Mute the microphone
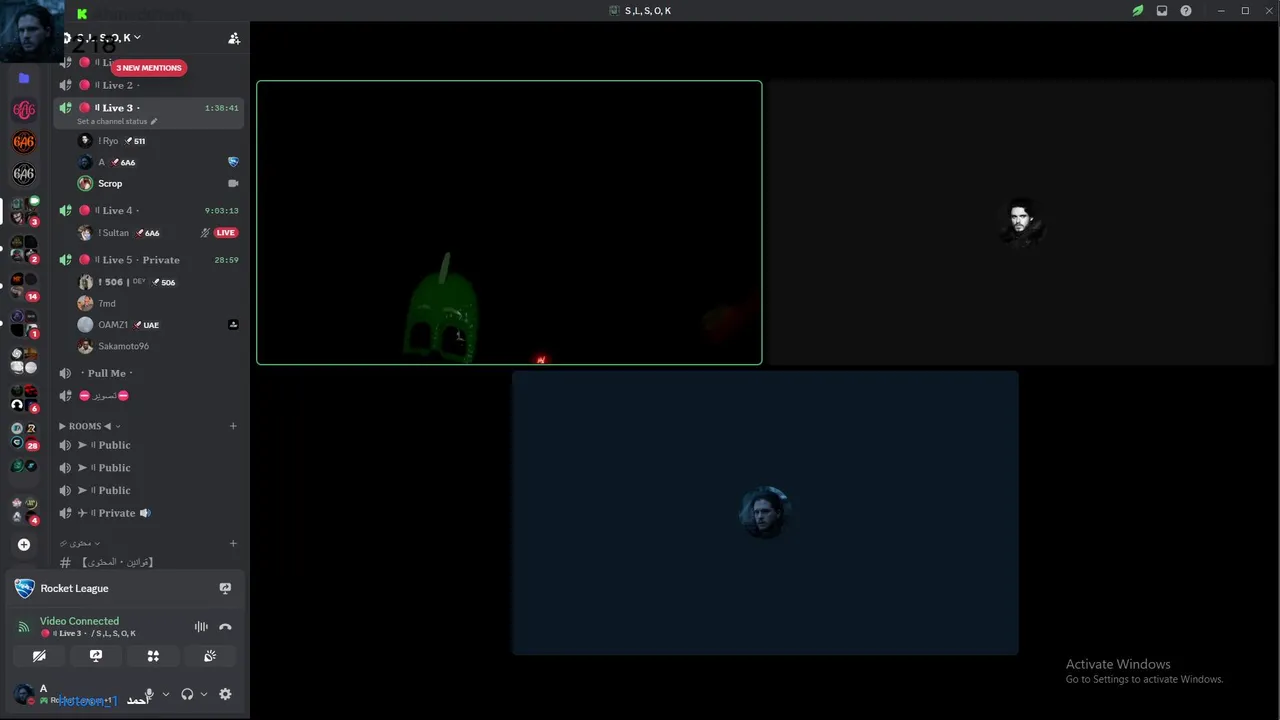The width and height of the screenshot is (1280, 720). 149,694
